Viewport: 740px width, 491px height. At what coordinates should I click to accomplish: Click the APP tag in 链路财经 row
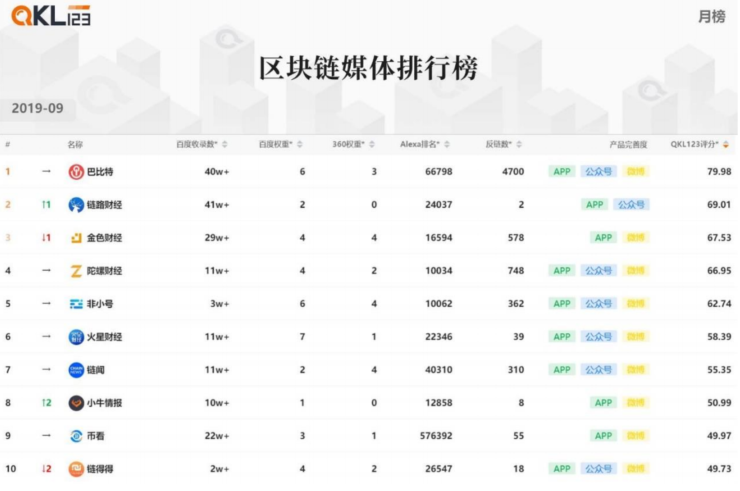coord(595,205)
